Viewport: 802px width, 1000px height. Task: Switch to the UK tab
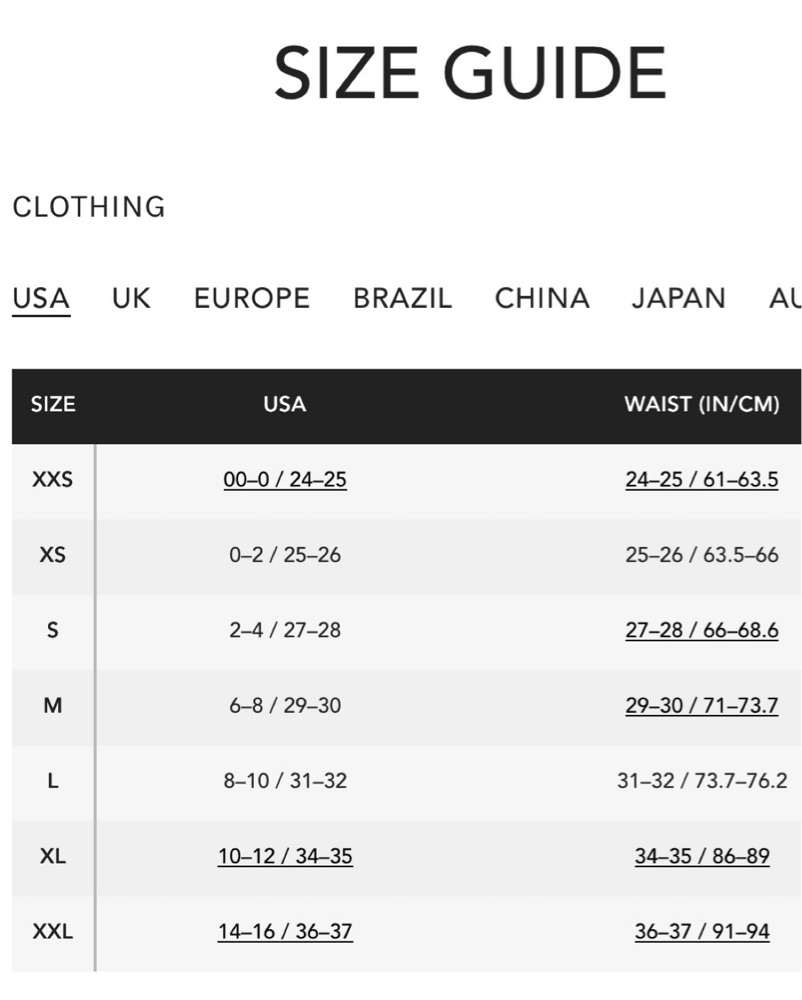(x=131, y=298)
